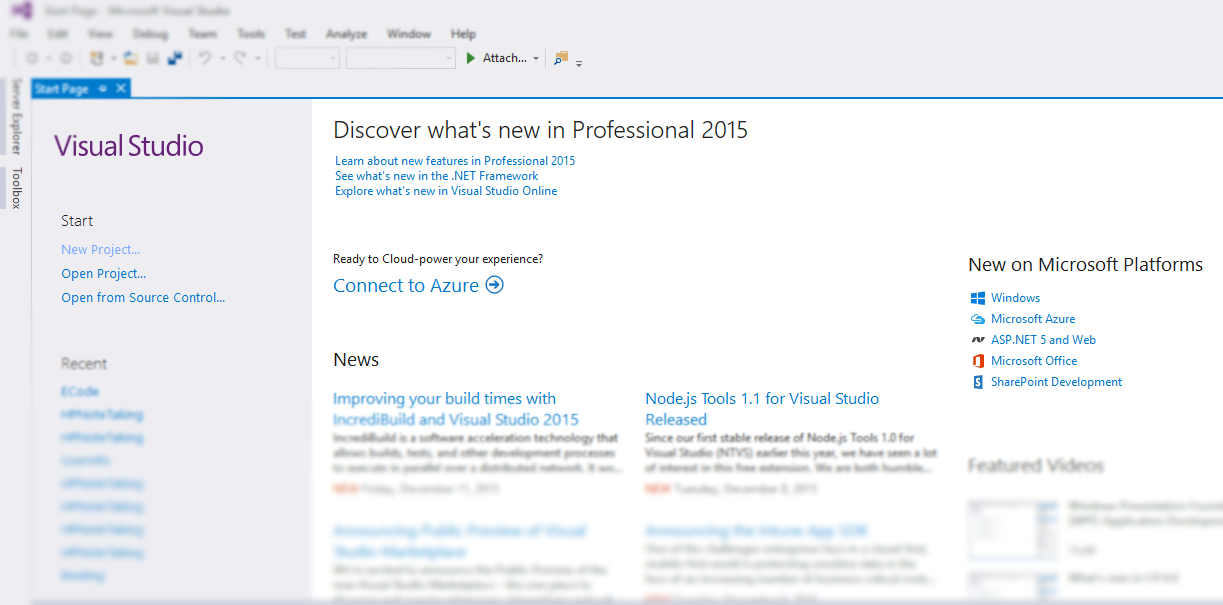The width and height of the screenshot is (1223, 605).
Task: Click the Navigate Forward toolbar icon
Action: click(66, 59)
